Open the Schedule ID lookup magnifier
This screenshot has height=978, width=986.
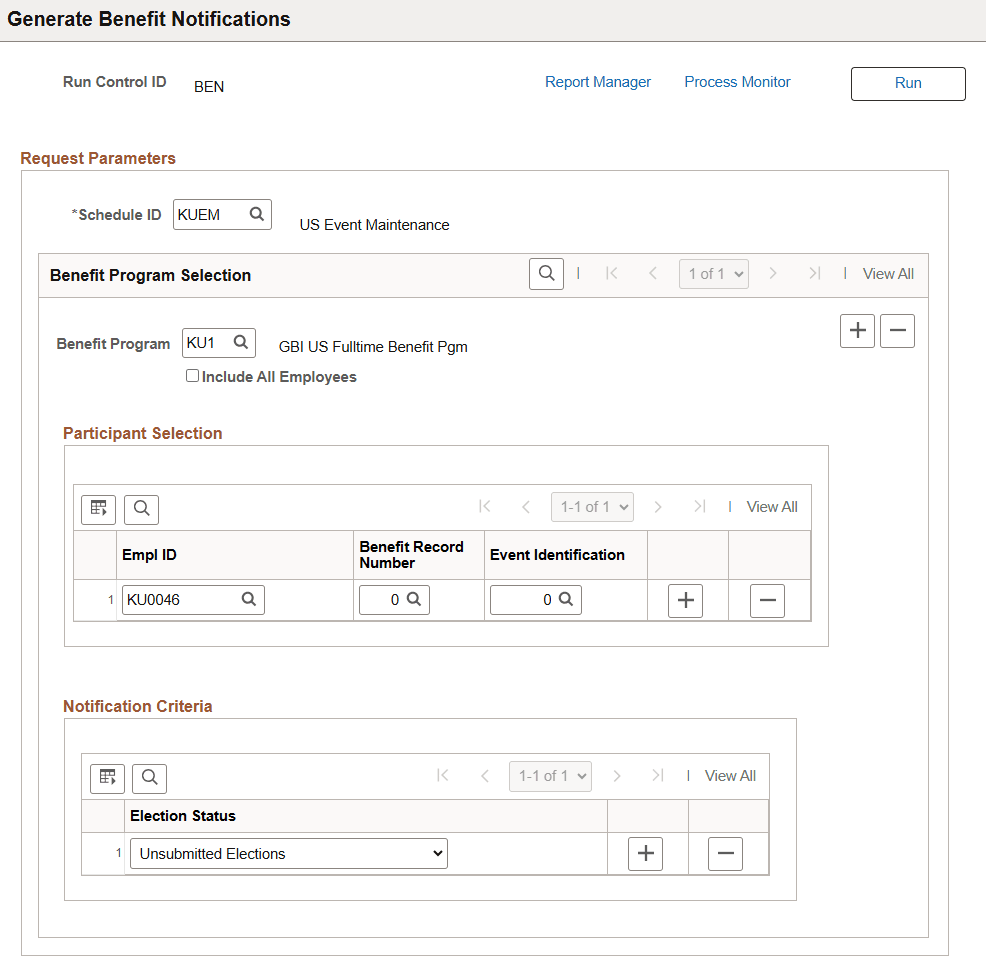[x=255, y=214]
